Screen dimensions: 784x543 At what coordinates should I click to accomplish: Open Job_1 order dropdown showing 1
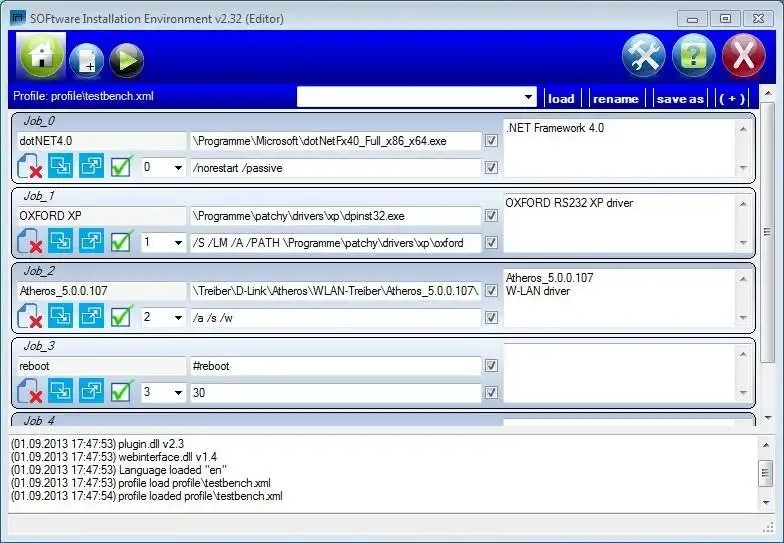click(x=162, y=242)
